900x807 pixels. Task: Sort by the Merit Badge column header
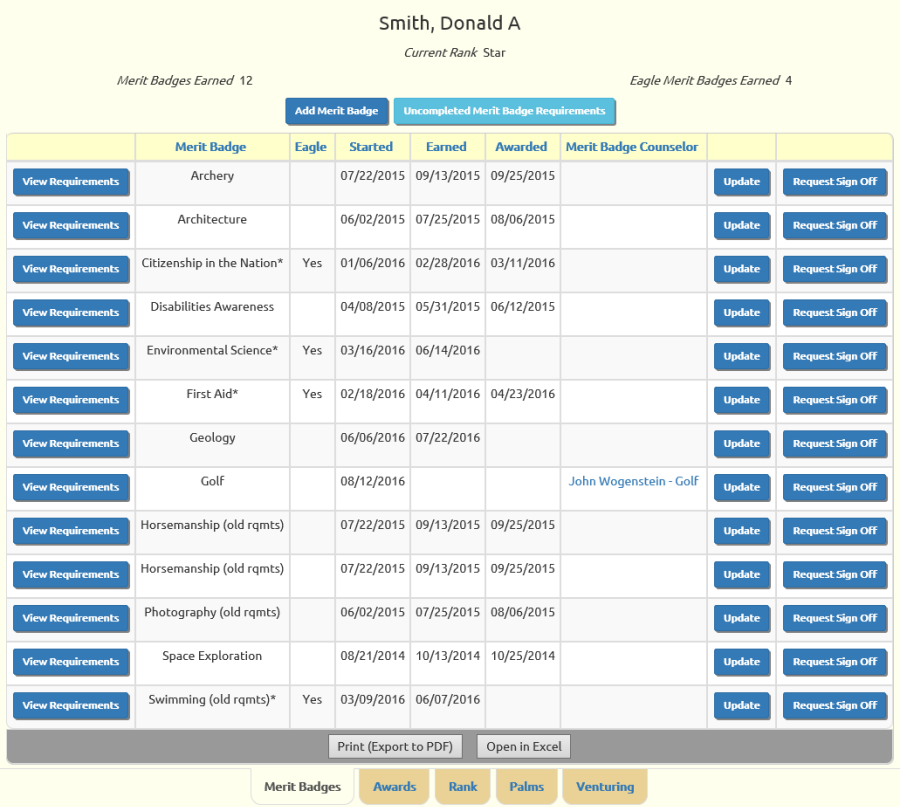tap(211, 147)
